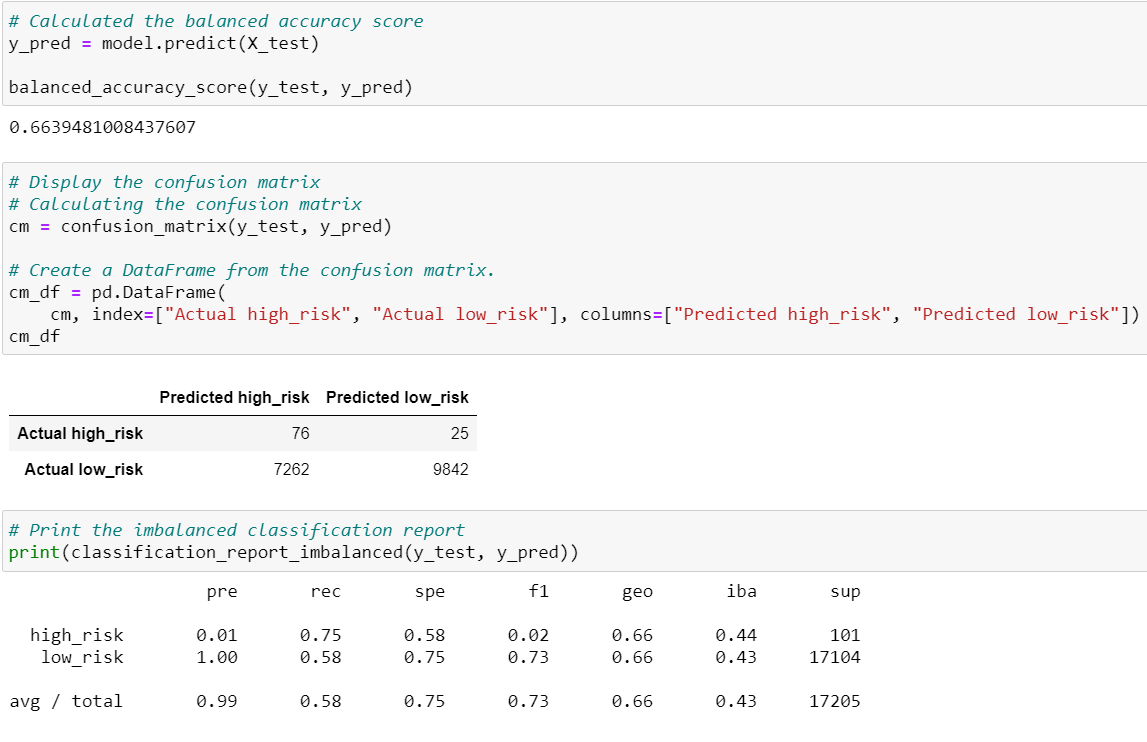1147x742 pixels.
Task: Click the support value 17205
Action: pyautogui.click(x=836, y=701)
